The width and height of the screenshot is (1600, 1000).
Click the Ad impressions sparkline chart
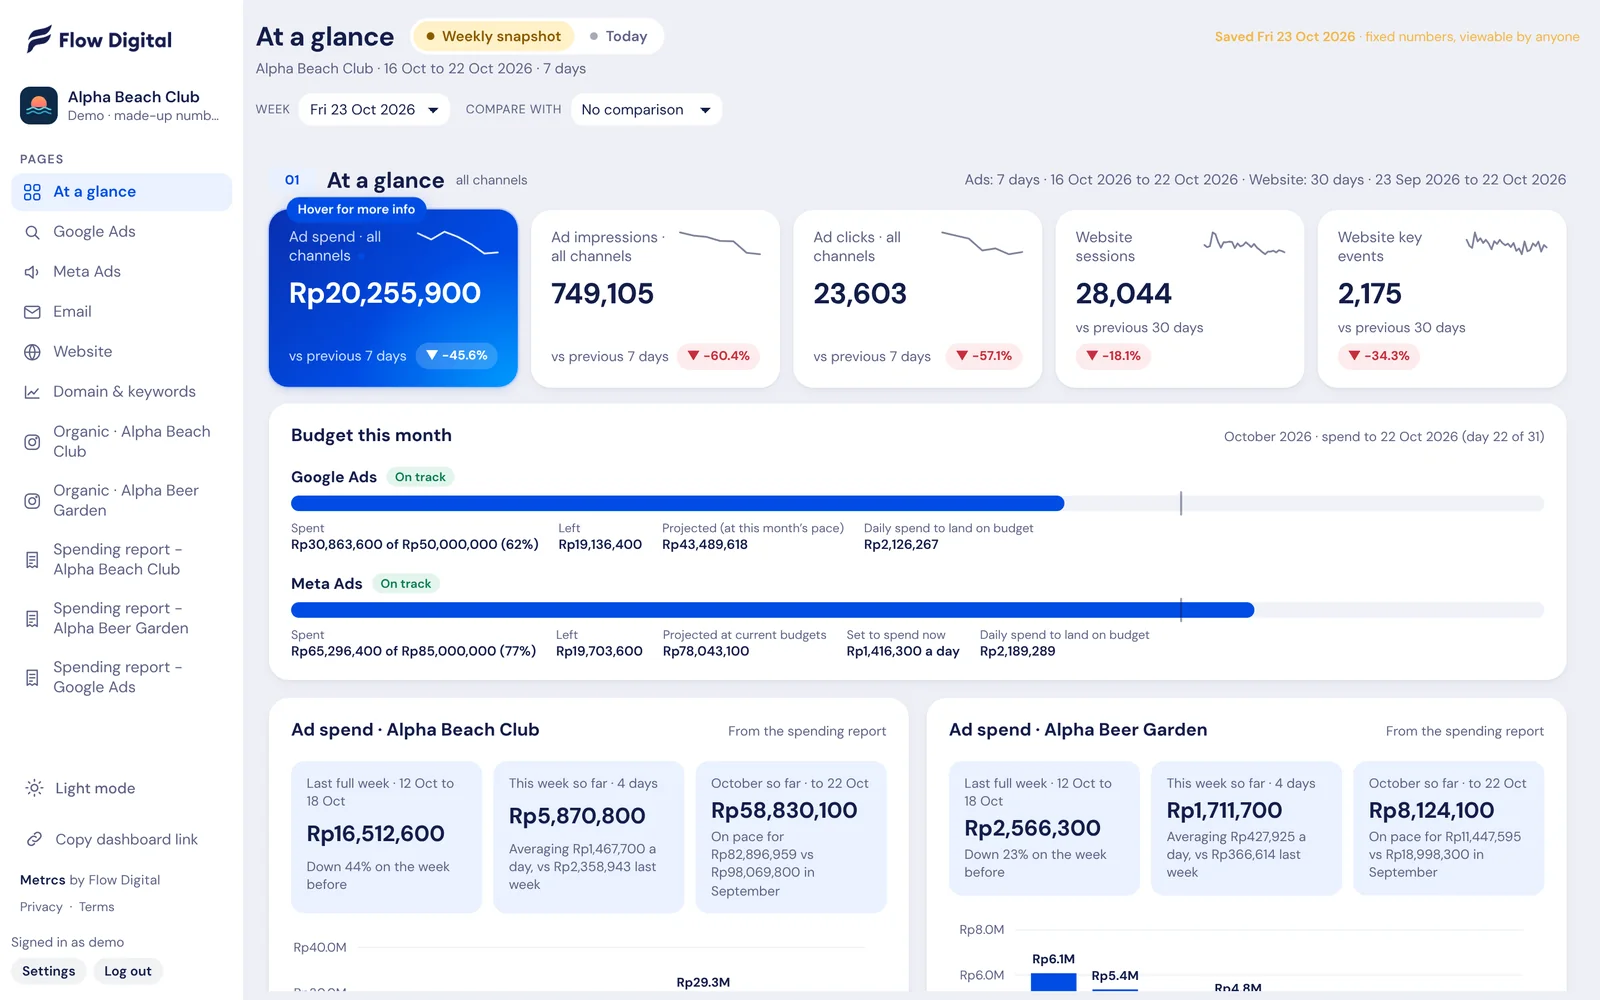[x=720, y=243]
